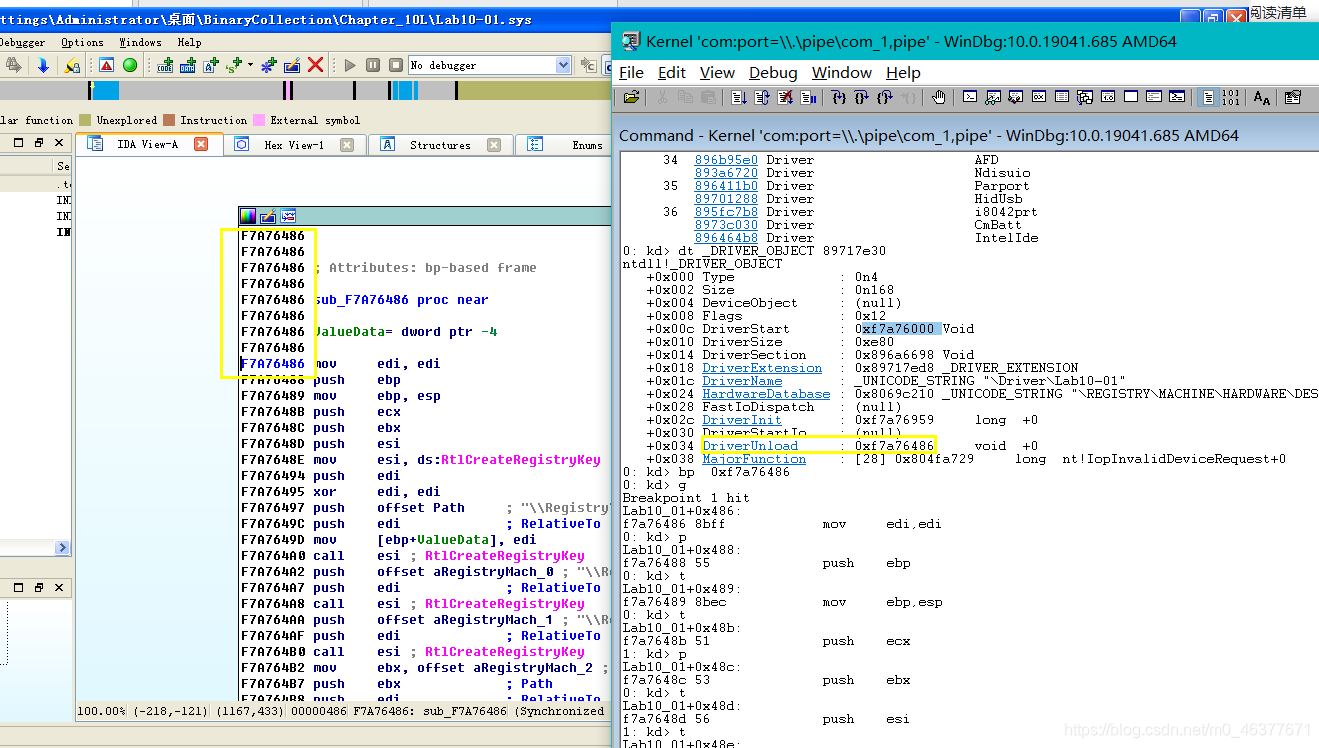
Task: Click the Create code icon in IDA toolbar
Action: (165, 65)
